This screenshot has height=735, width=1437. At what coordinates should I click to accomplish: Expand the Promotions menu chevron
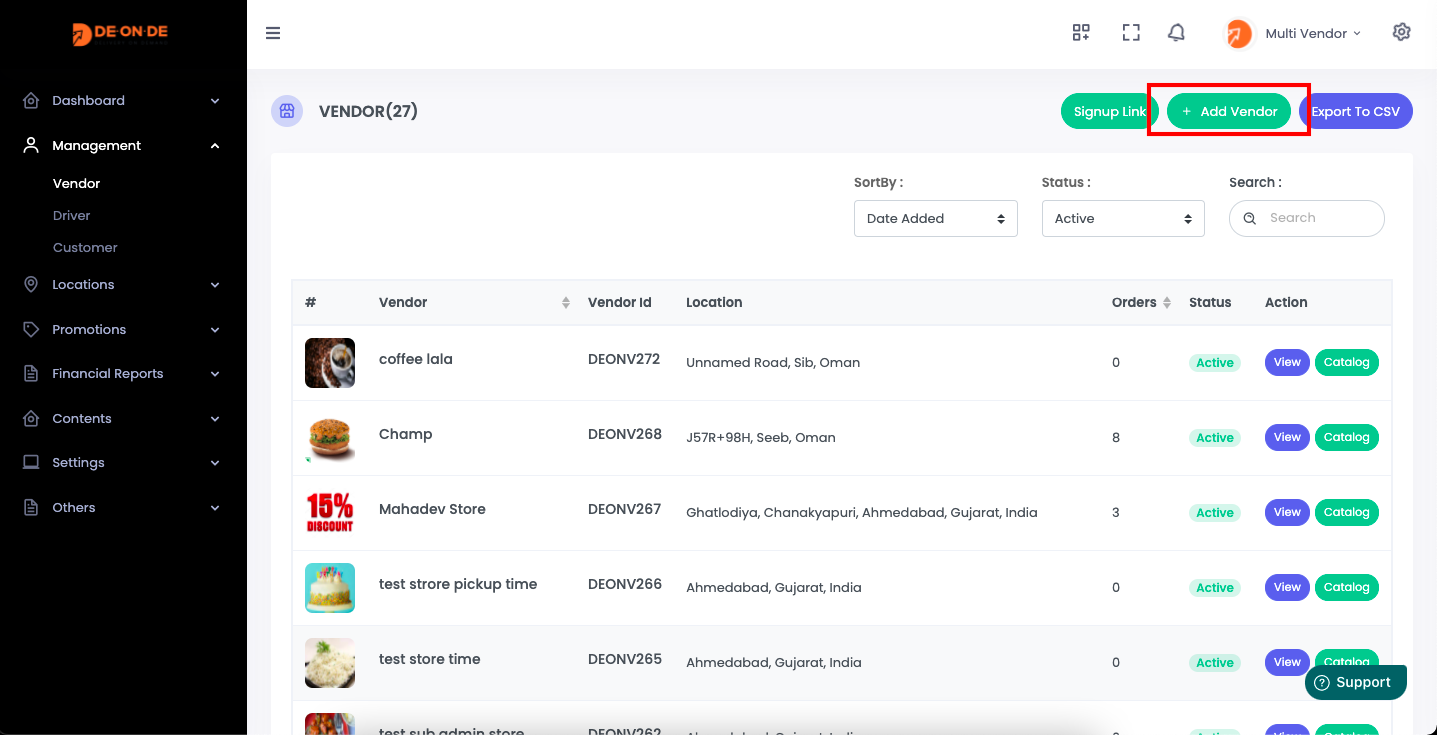point(215,330)
